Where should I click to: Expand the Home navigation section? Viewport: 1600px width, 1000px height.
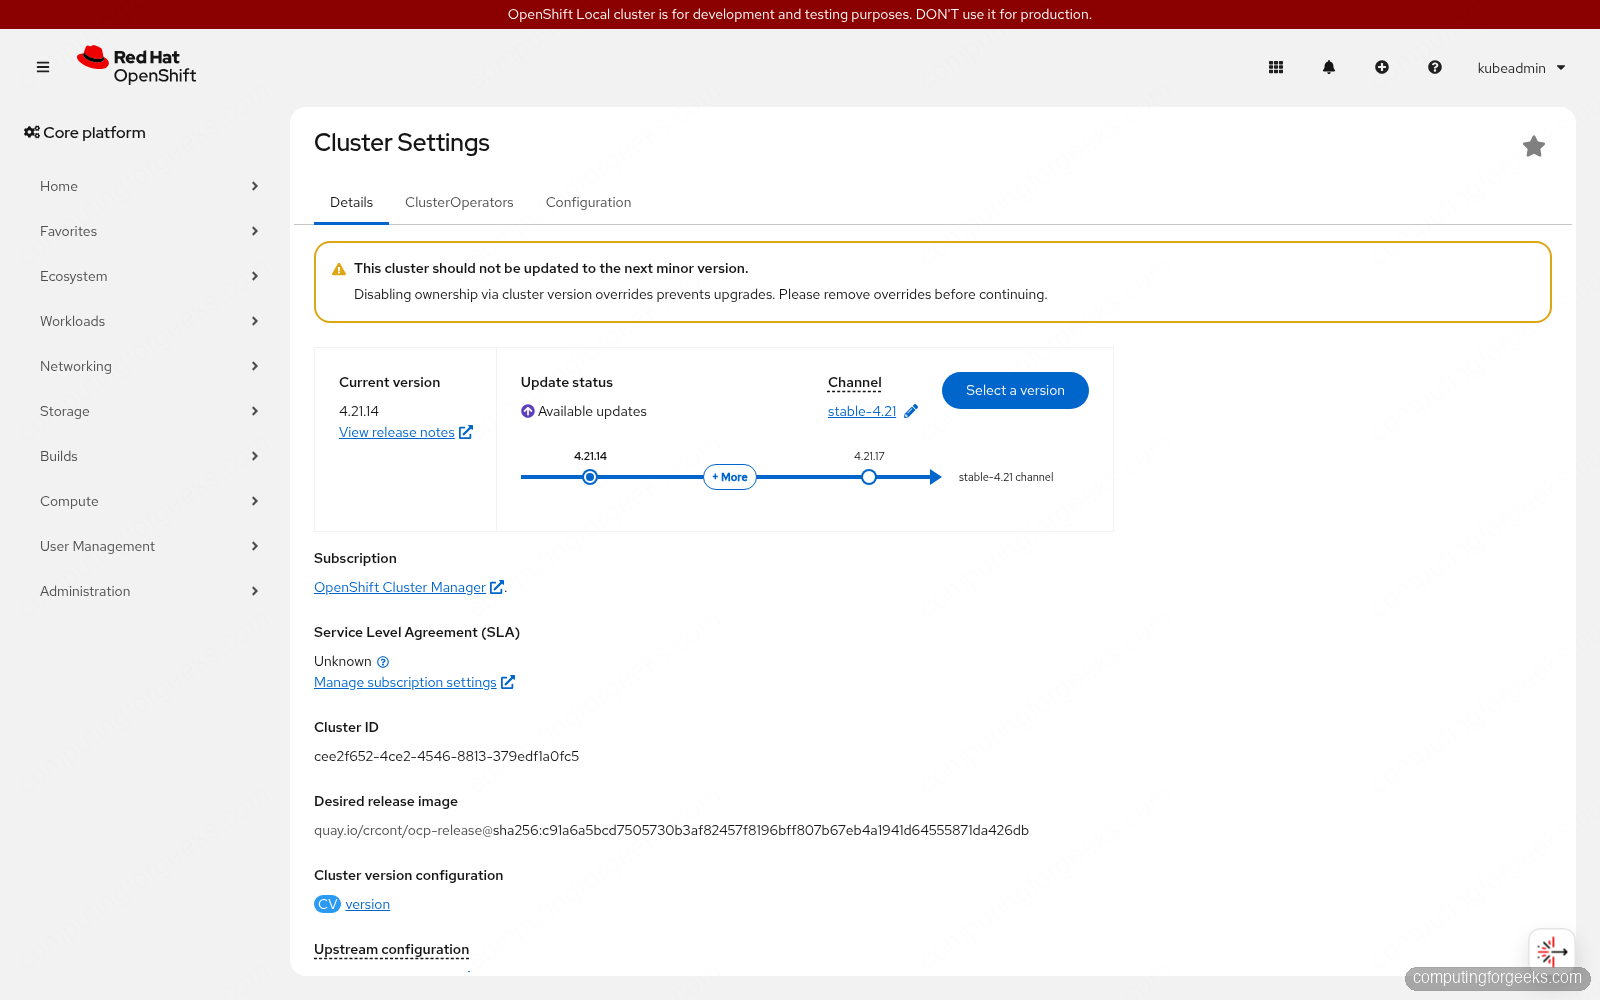pos(148,186)
